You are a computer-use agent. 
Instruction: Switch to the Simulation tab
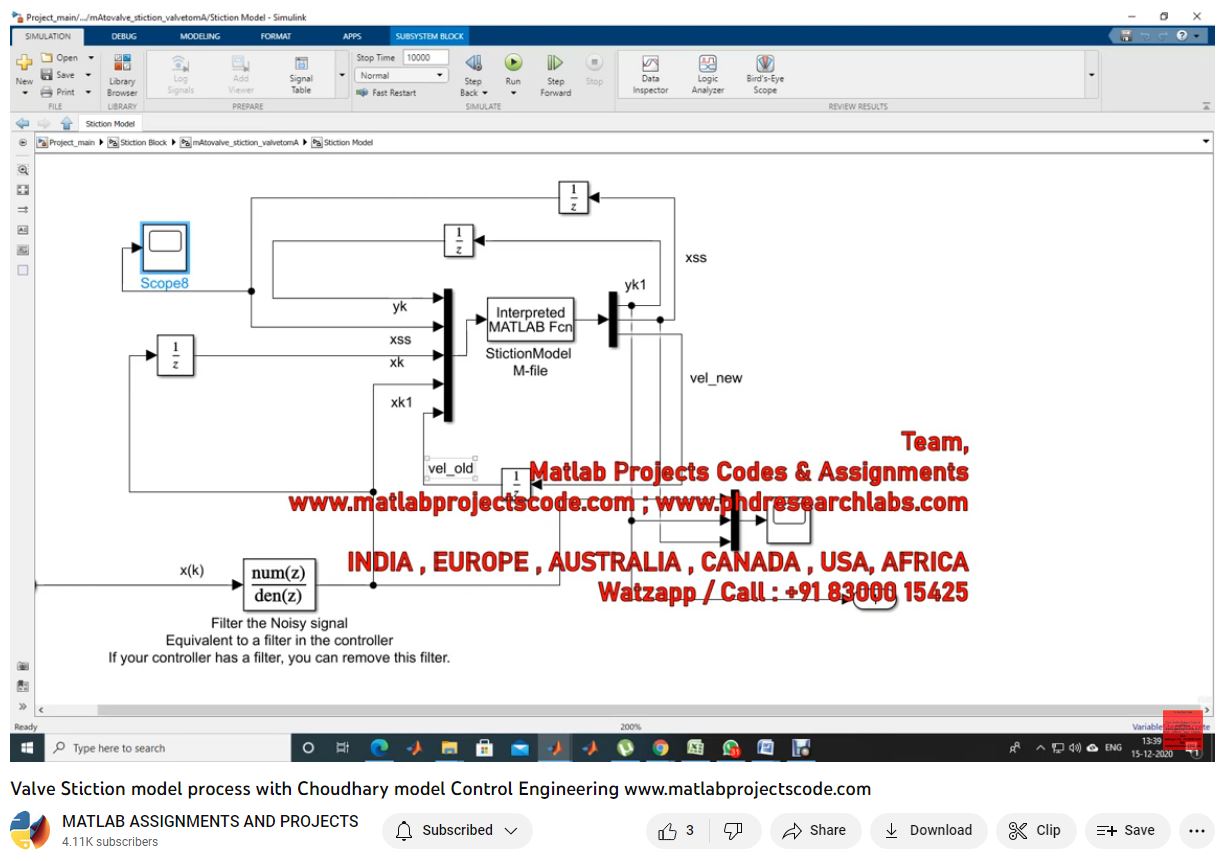(x=48, y=36)
